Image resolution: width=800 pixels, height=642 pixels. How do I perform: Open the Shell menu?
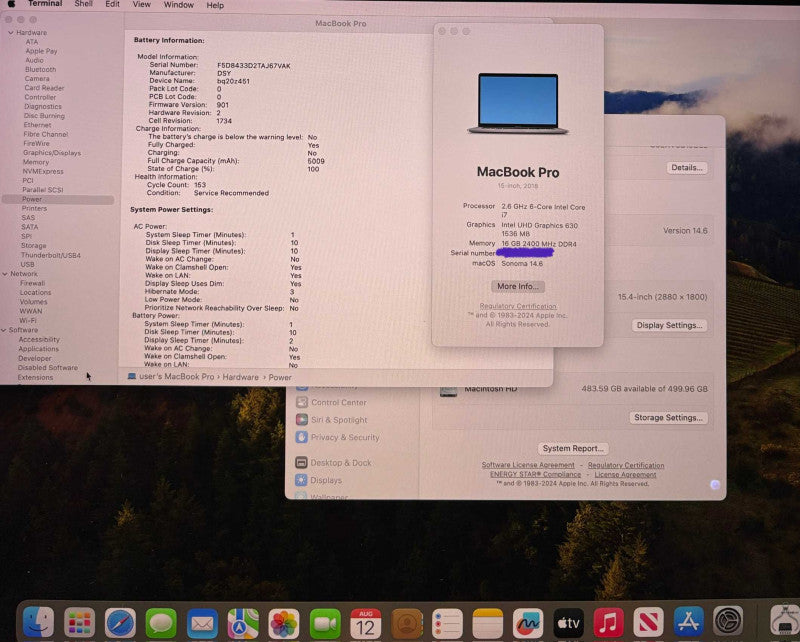point(83,4)
